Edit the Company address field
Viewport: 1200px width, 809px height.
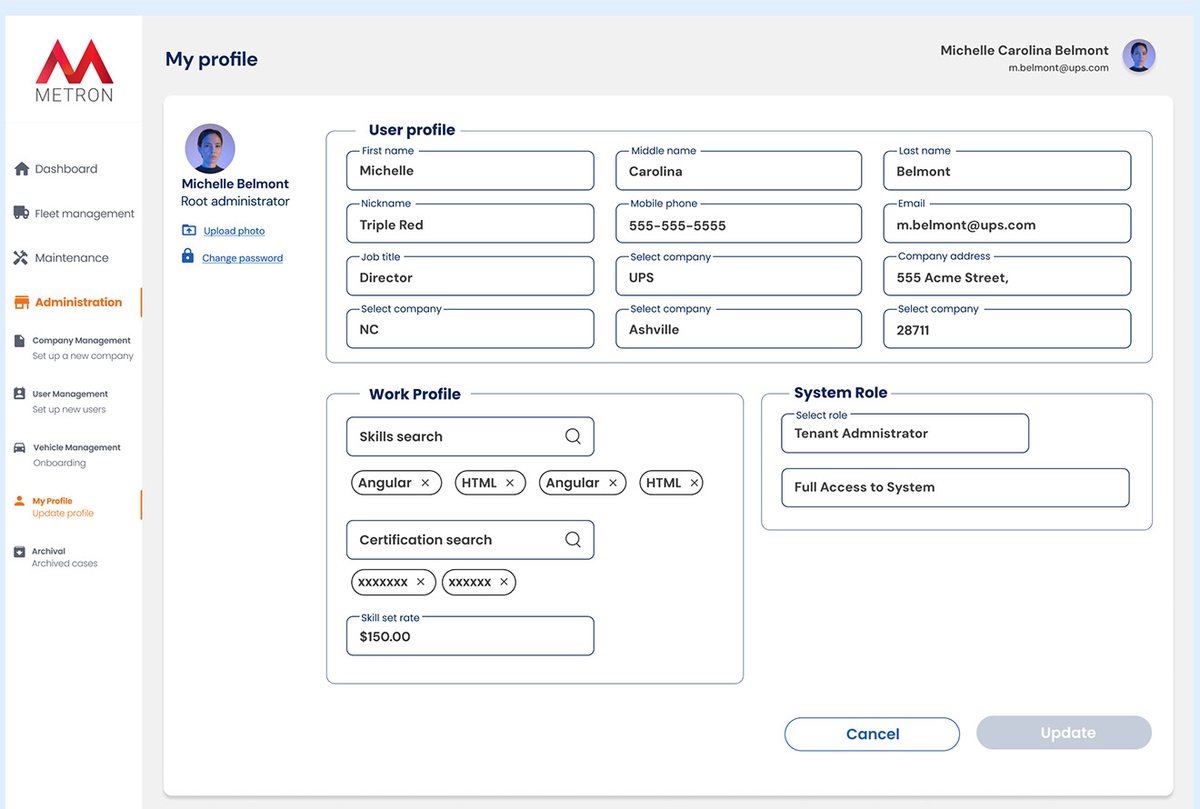point(1007,277)
